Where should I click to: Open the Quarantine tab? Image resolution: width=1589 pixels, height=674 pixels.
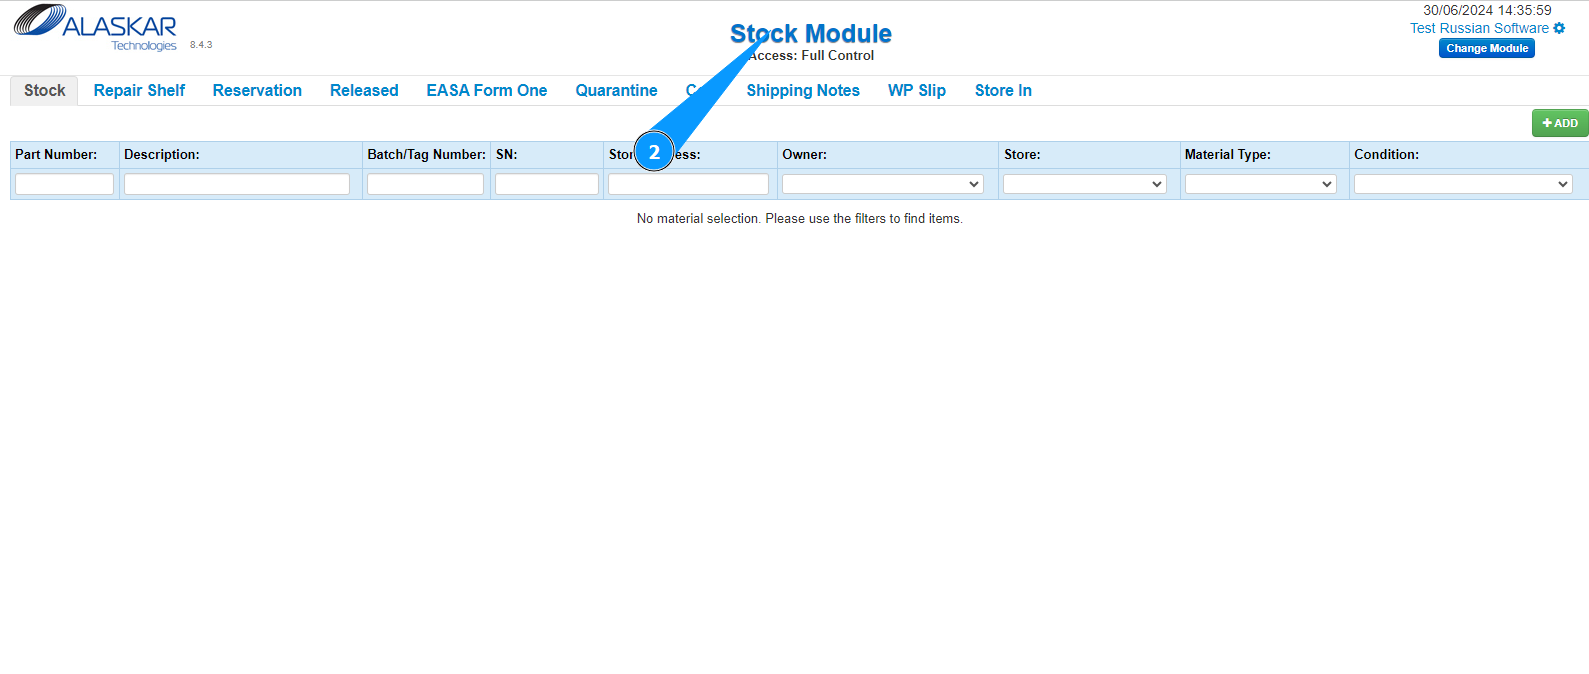(x=616, y=90)
